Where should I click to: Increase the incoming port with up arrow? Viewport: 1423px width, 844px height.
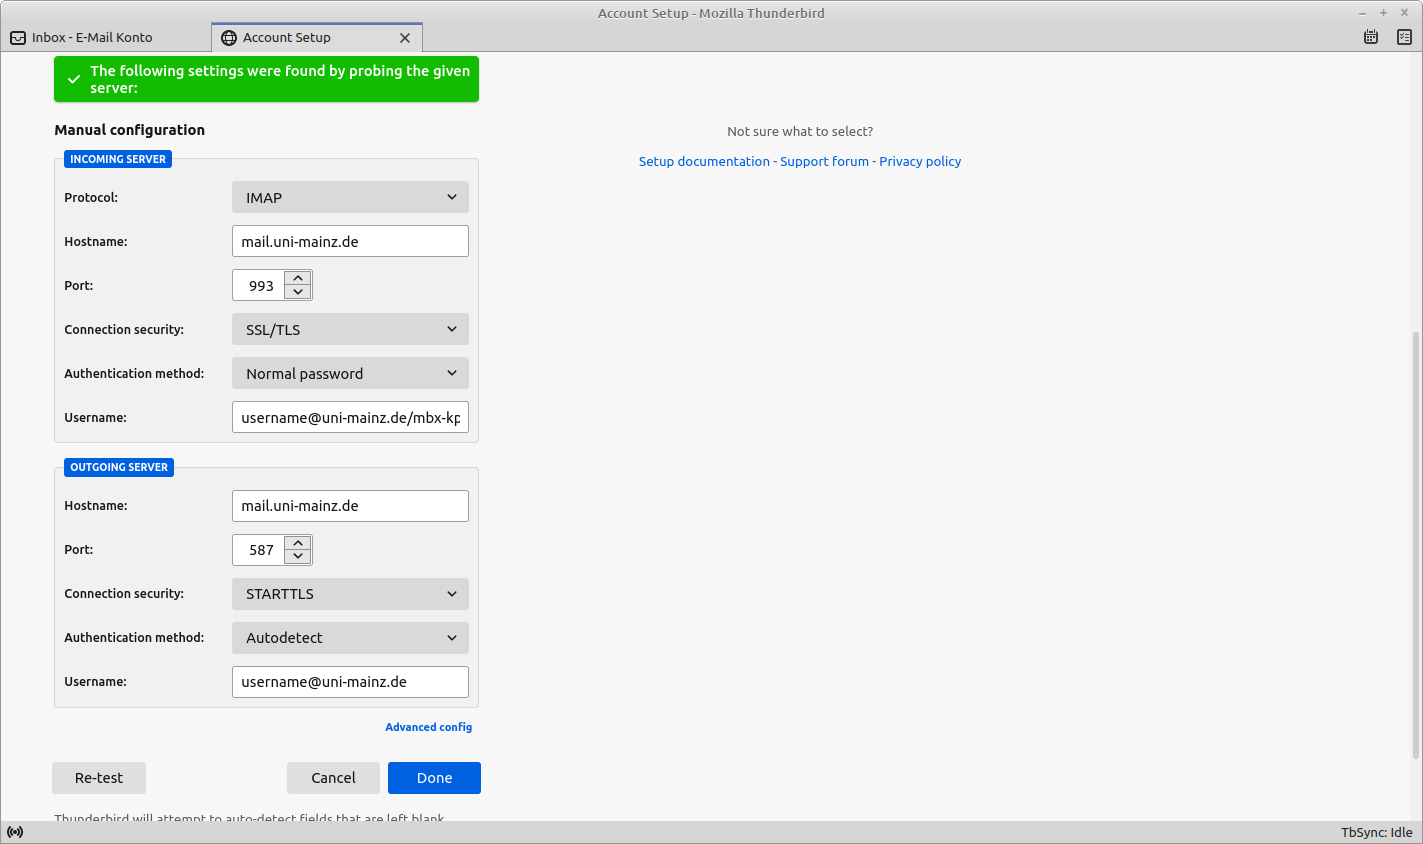[298, 278]
